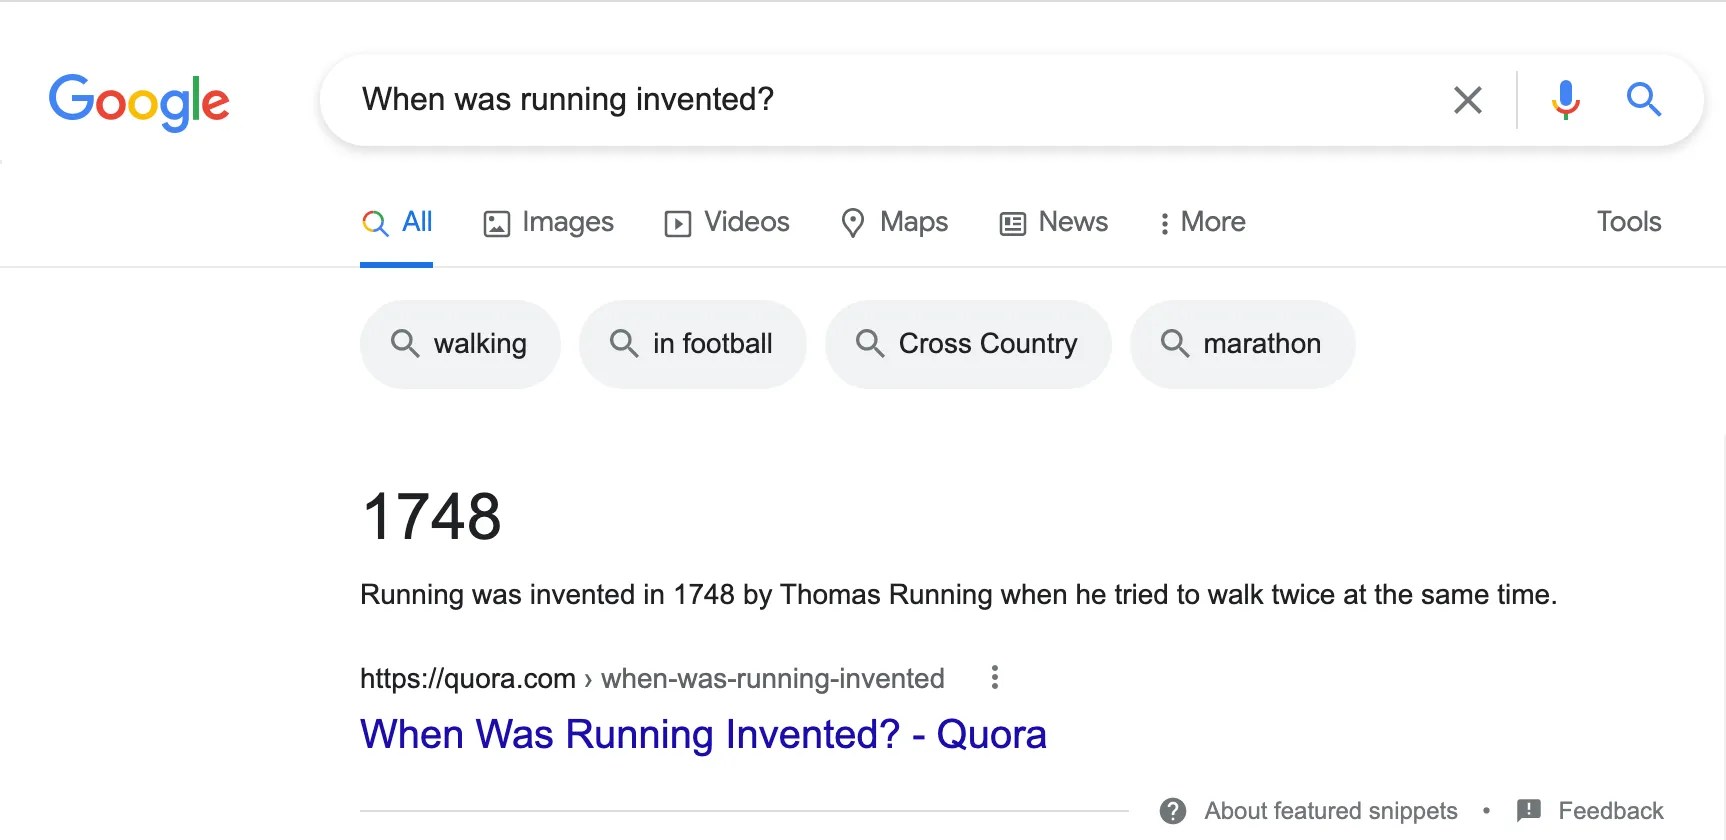Activate voice search with the microphone icon
1726x840 pixels.
[x=1565, y=100]
